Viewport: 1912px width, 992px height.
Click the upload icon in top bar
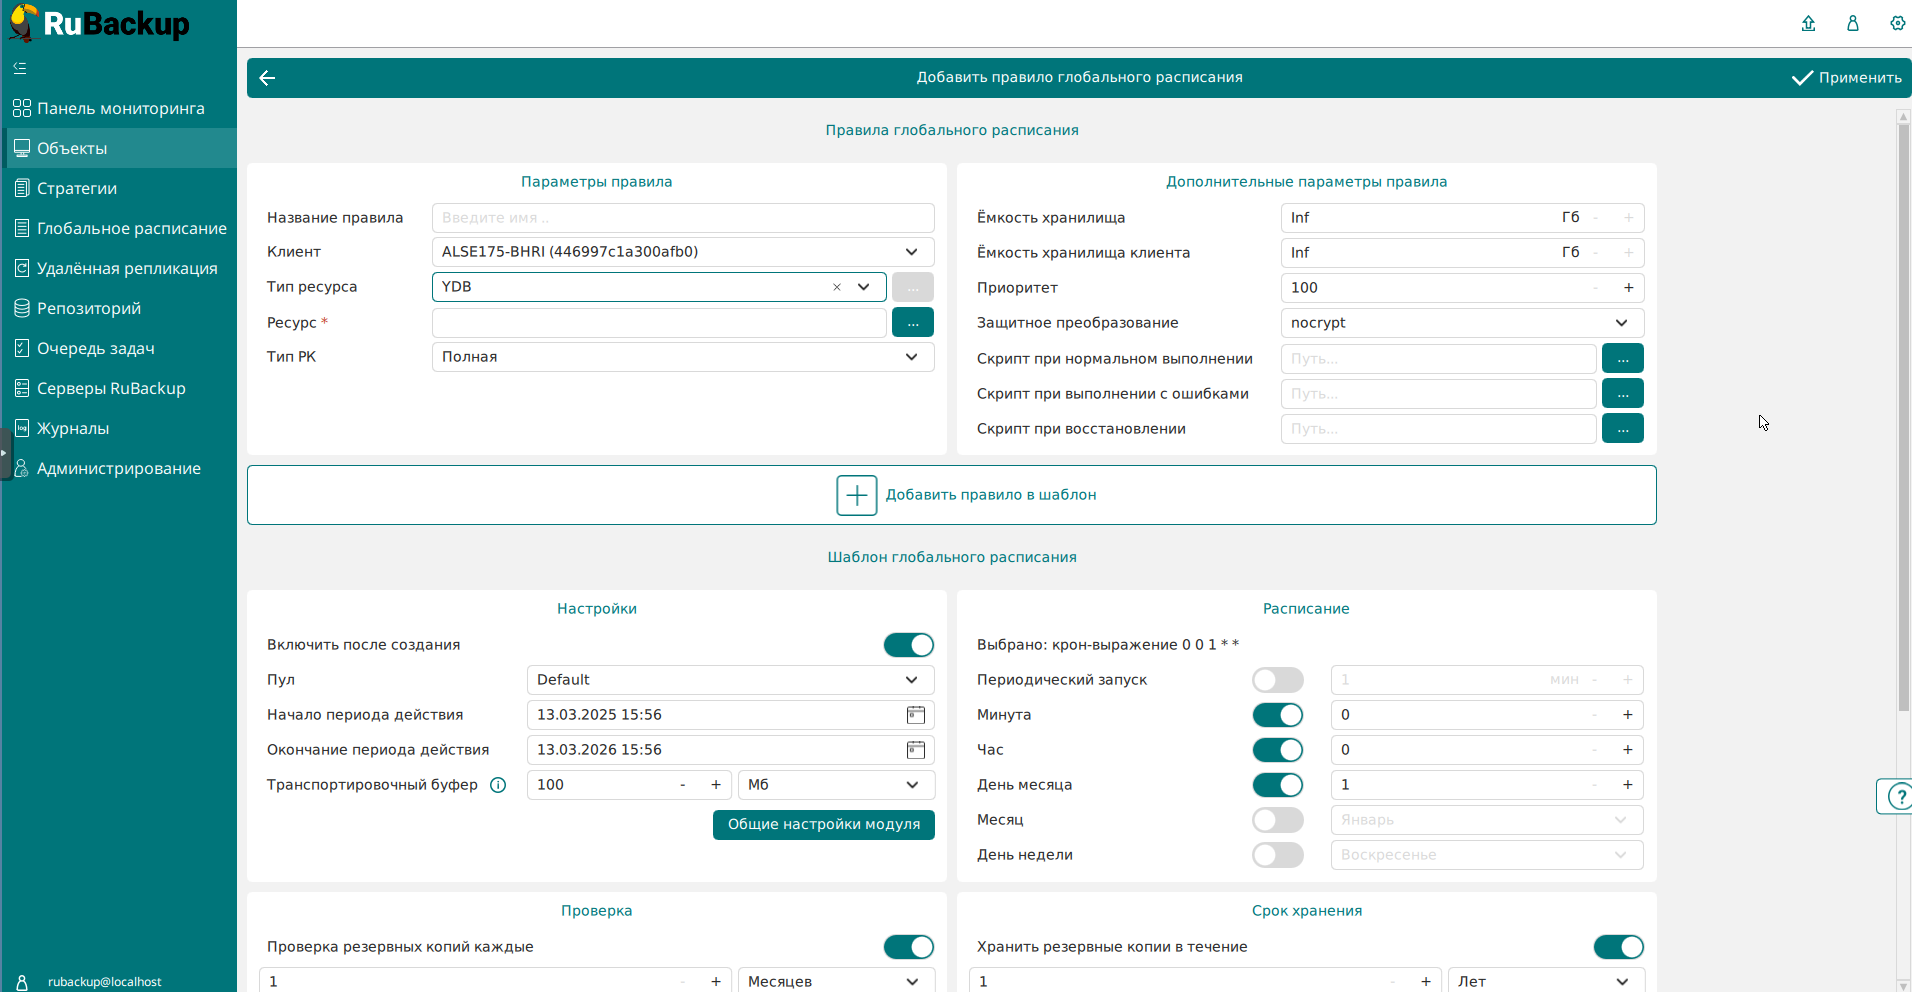[1808, 23]
